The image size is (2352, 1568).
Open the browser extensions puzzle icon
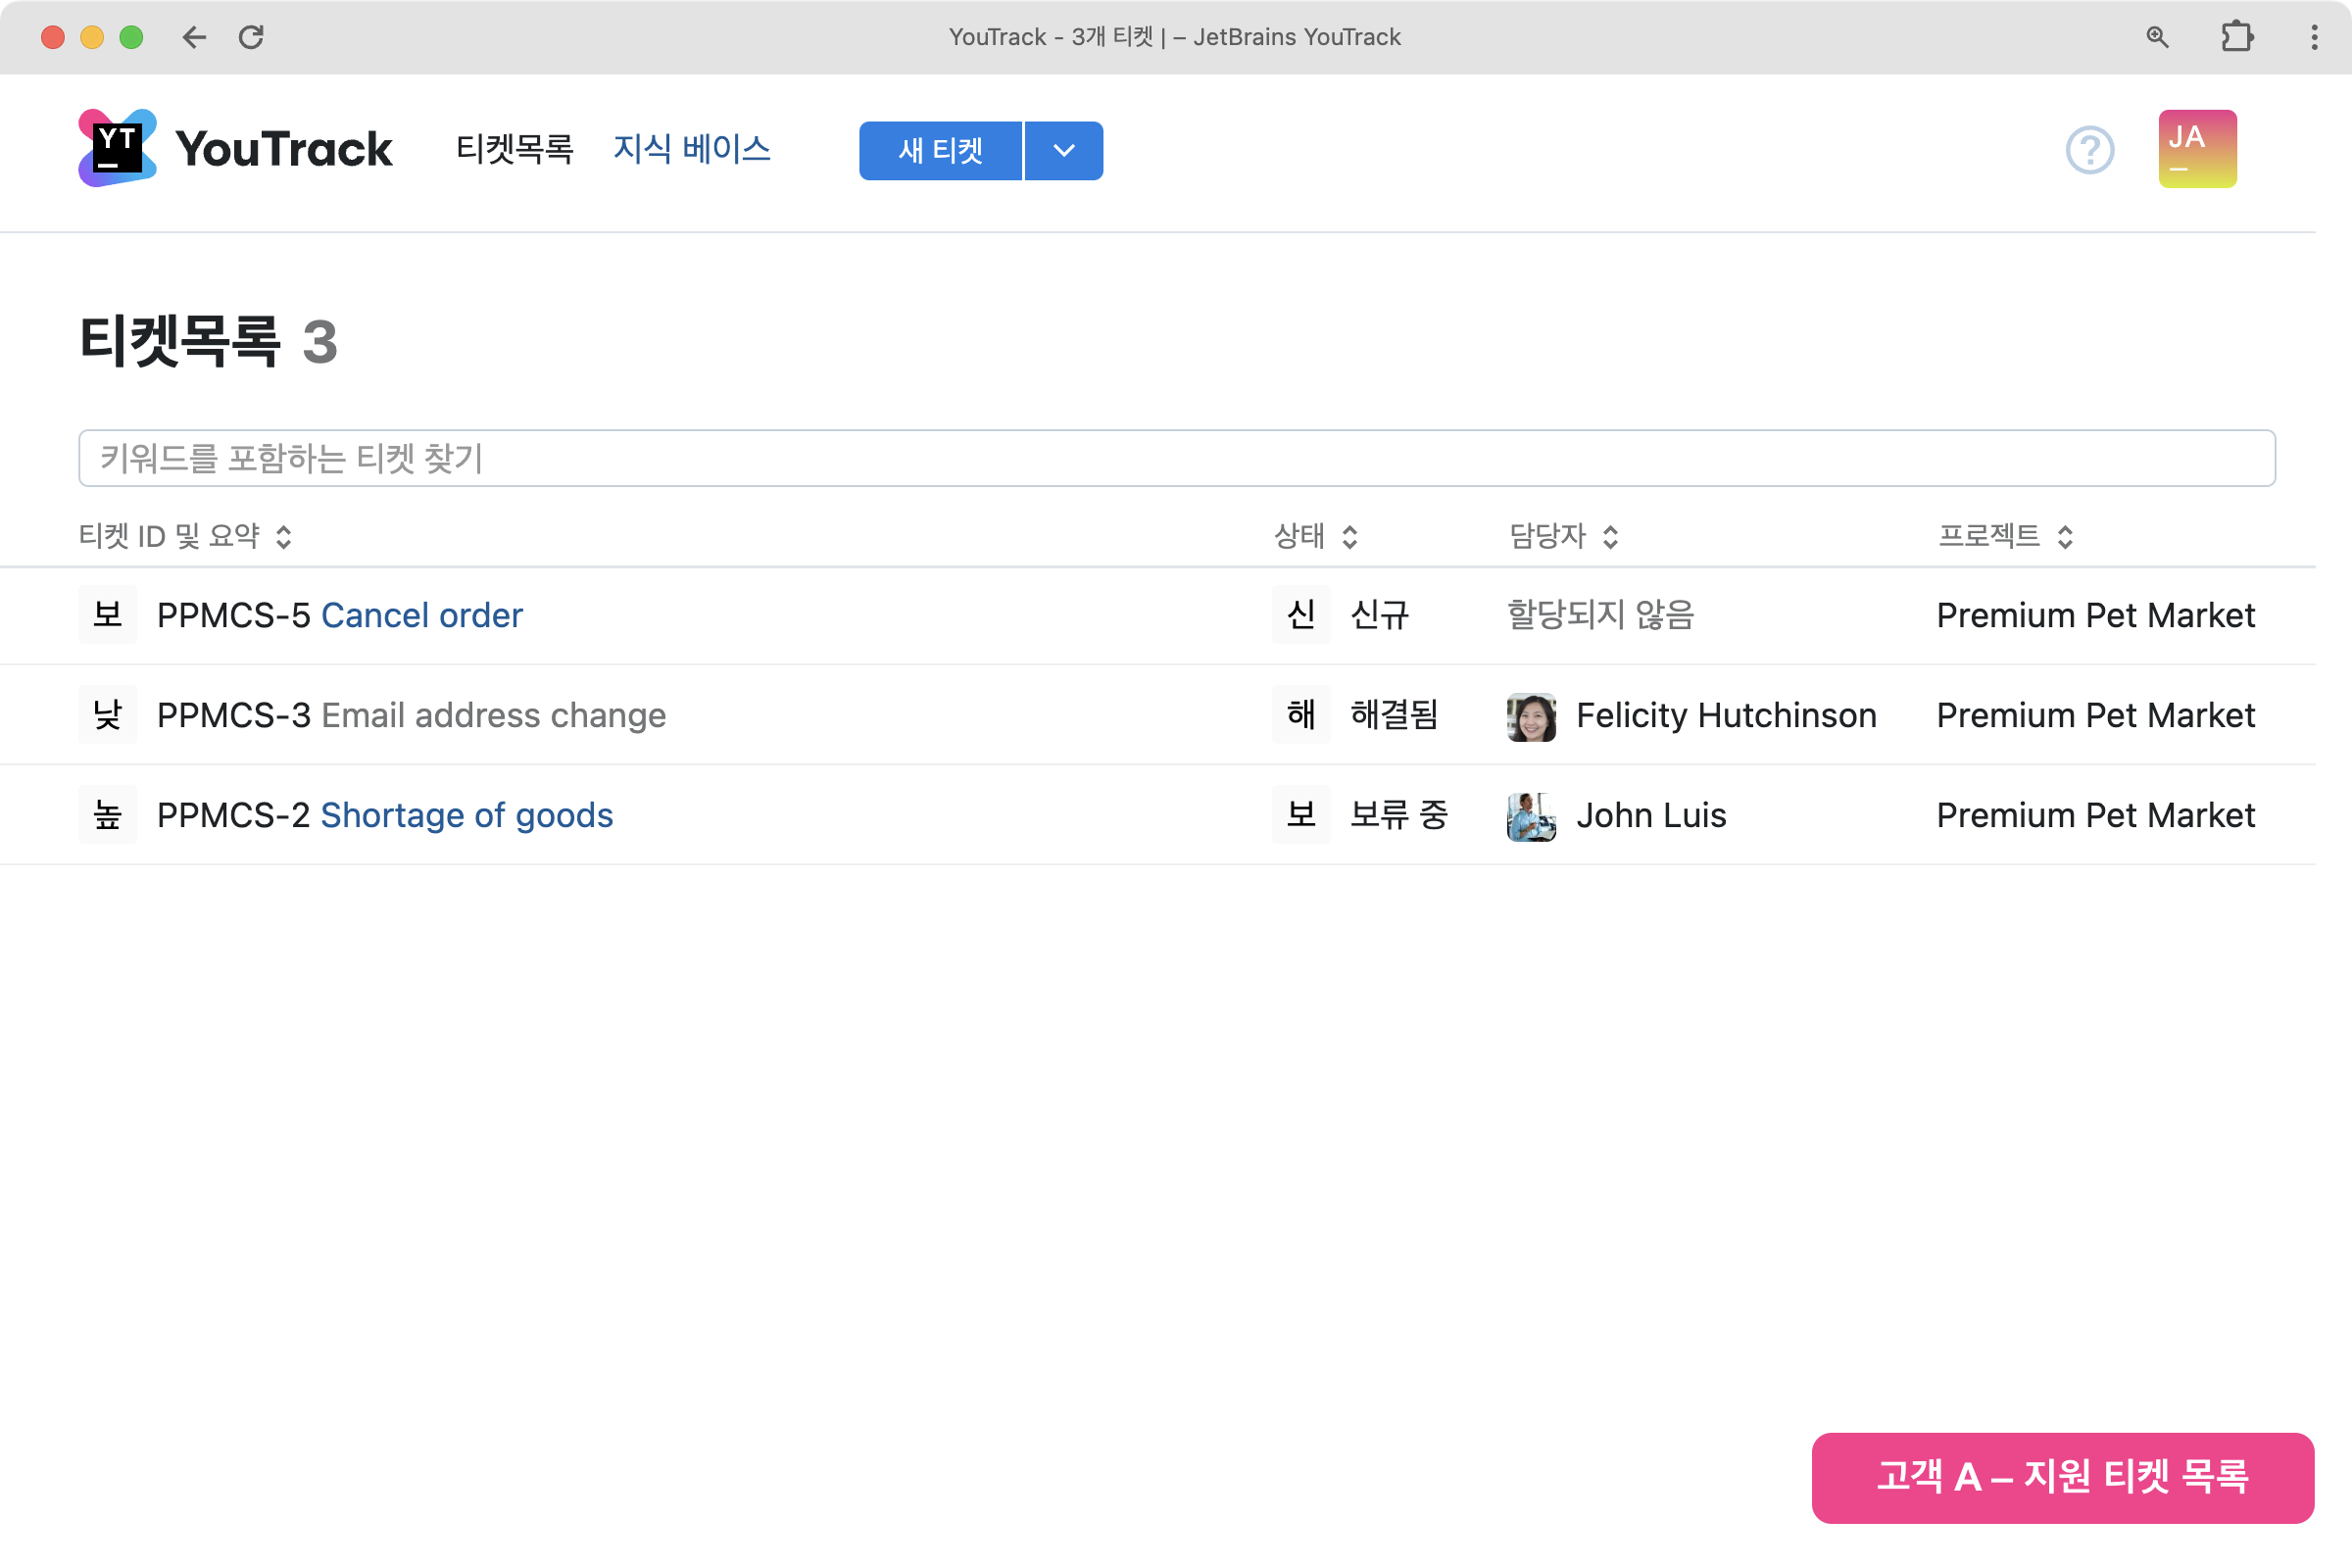pos(2236,37)
